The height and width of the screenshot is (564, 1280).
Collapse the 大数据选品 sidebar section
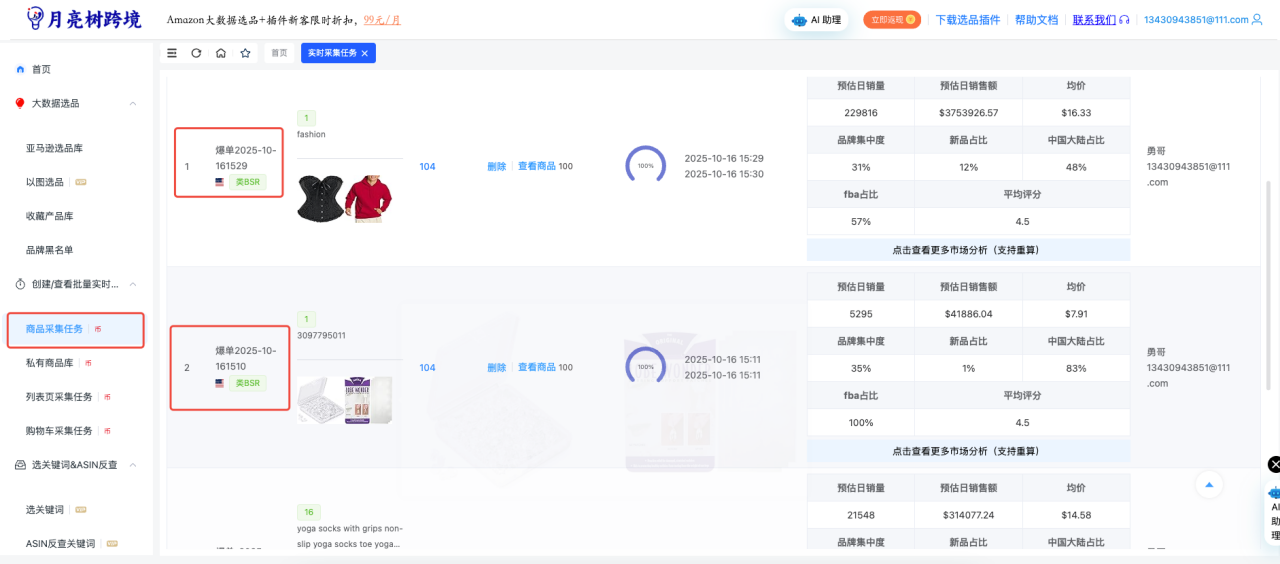133,103
